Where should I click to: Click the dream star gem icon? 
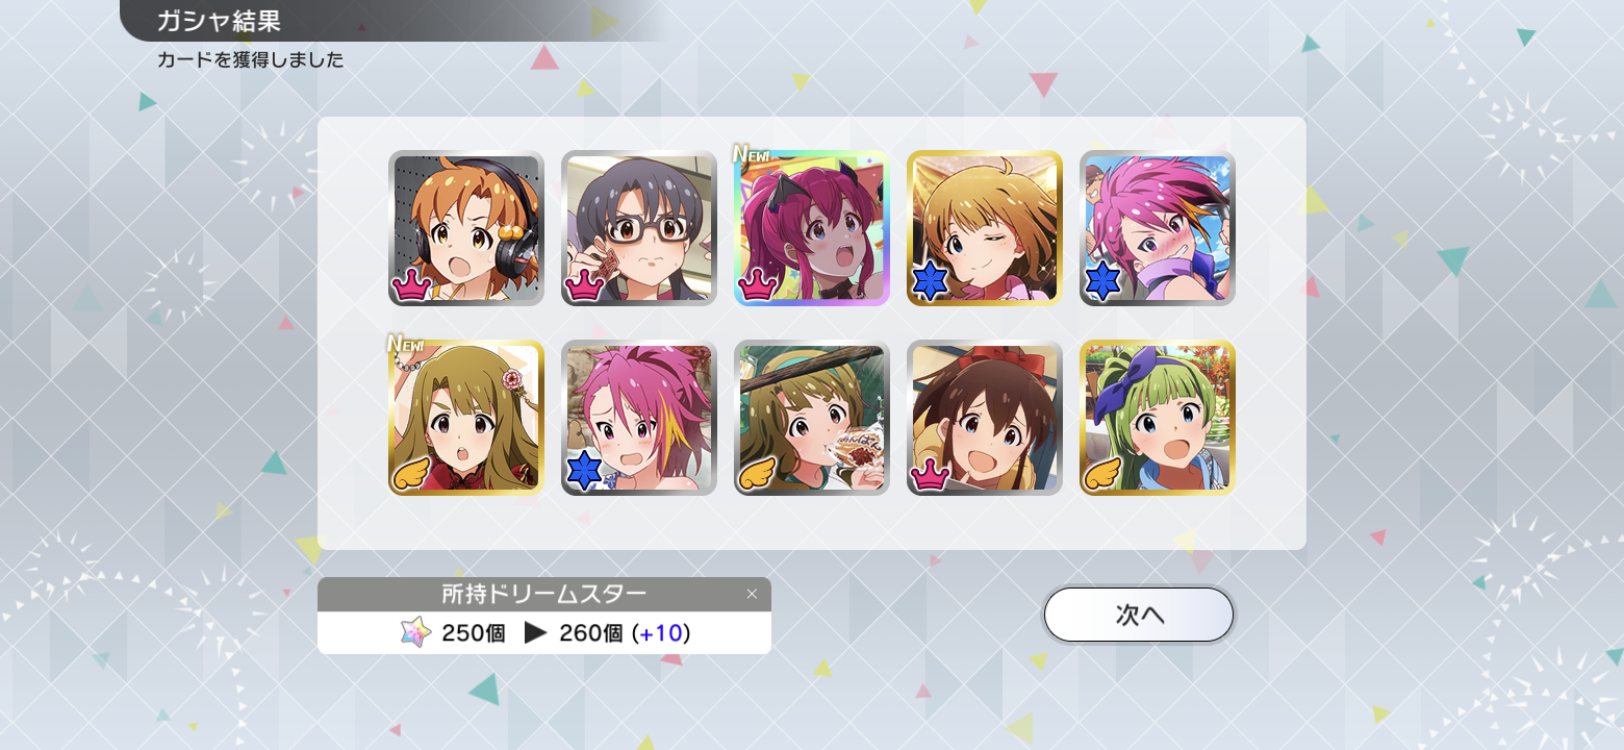point(415,633)
